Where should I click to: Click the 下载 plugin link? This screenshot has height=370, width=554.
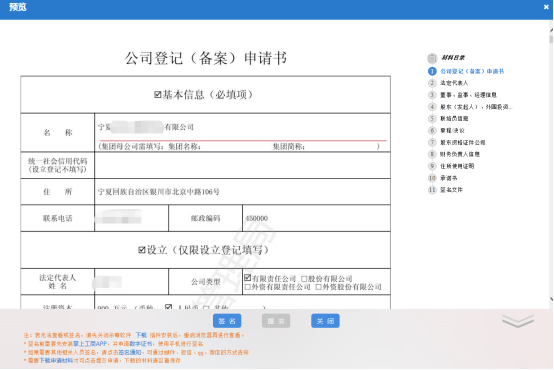(x=141, y=335)
